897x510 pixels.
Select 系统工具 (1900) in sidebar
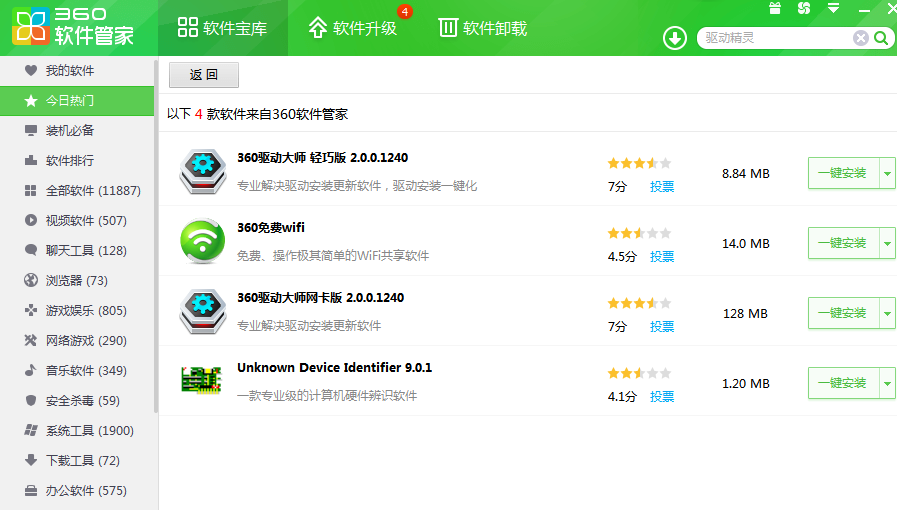pos(77,431)
